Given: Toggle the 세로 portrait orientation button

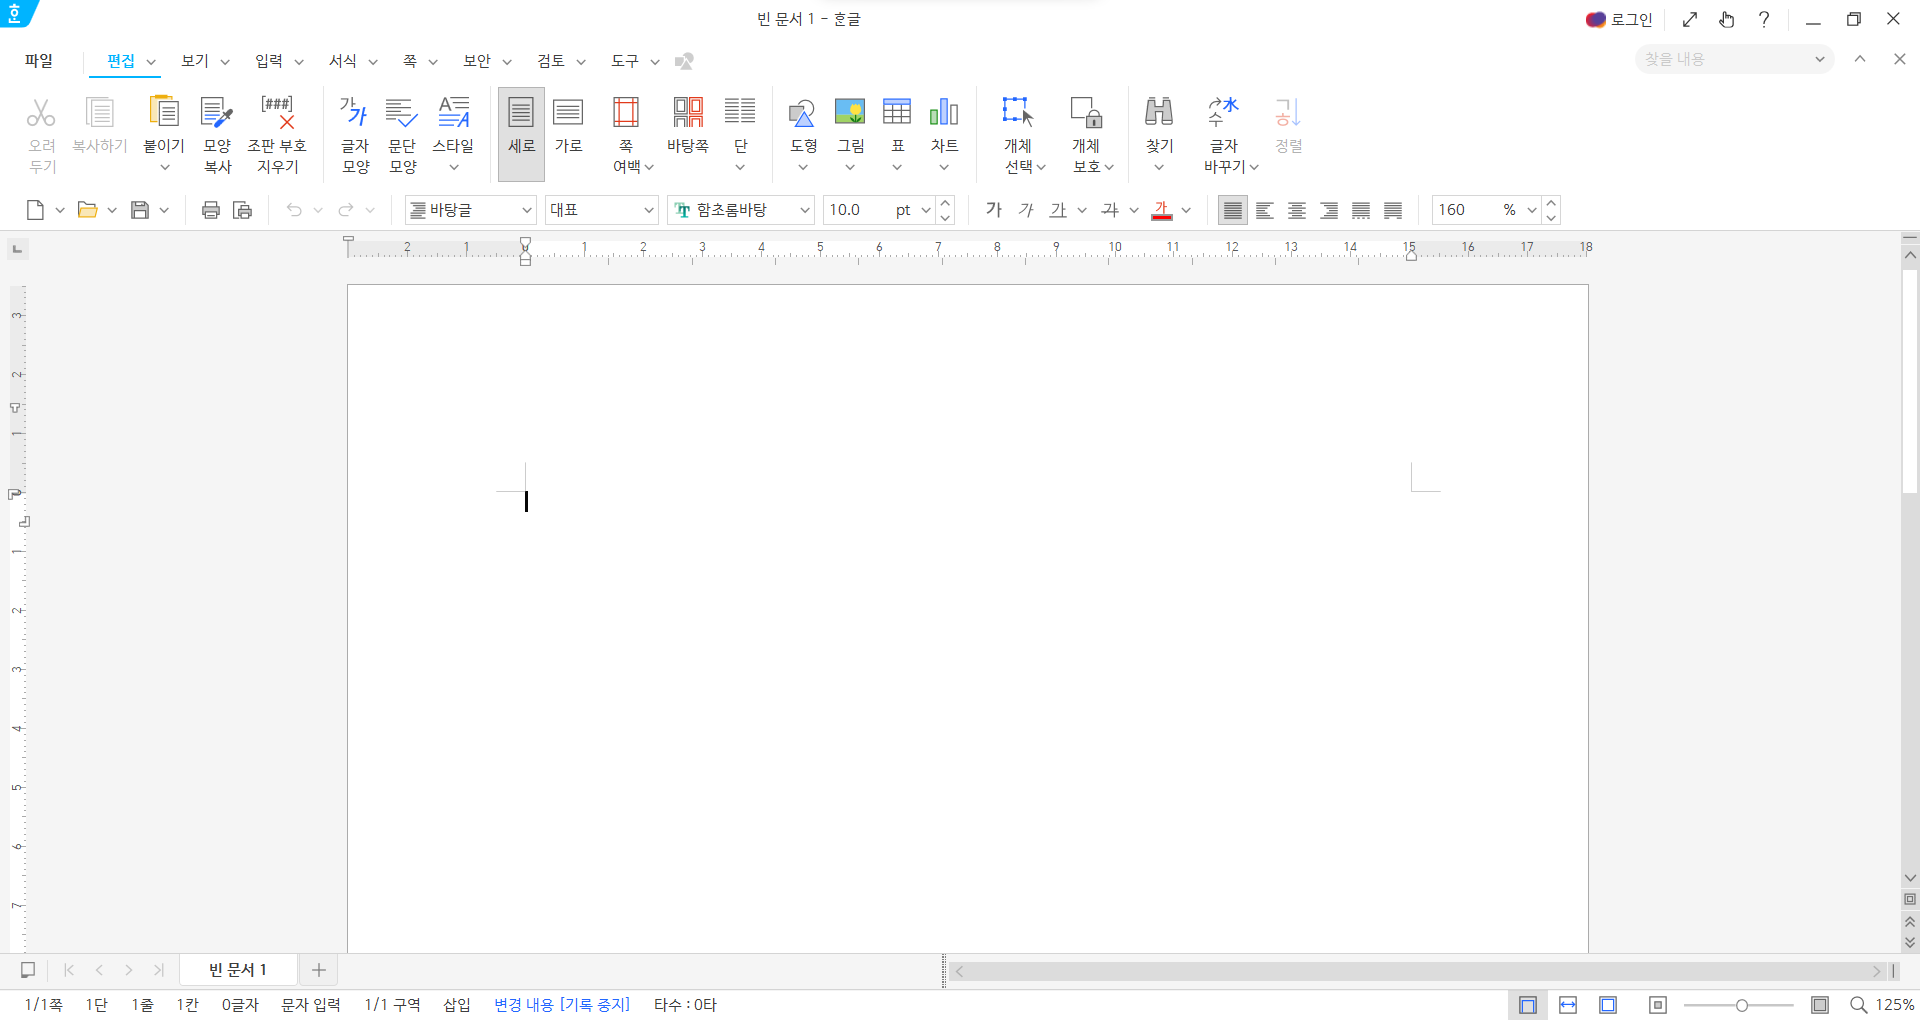Looking at the screenshot, I should 521,133.
